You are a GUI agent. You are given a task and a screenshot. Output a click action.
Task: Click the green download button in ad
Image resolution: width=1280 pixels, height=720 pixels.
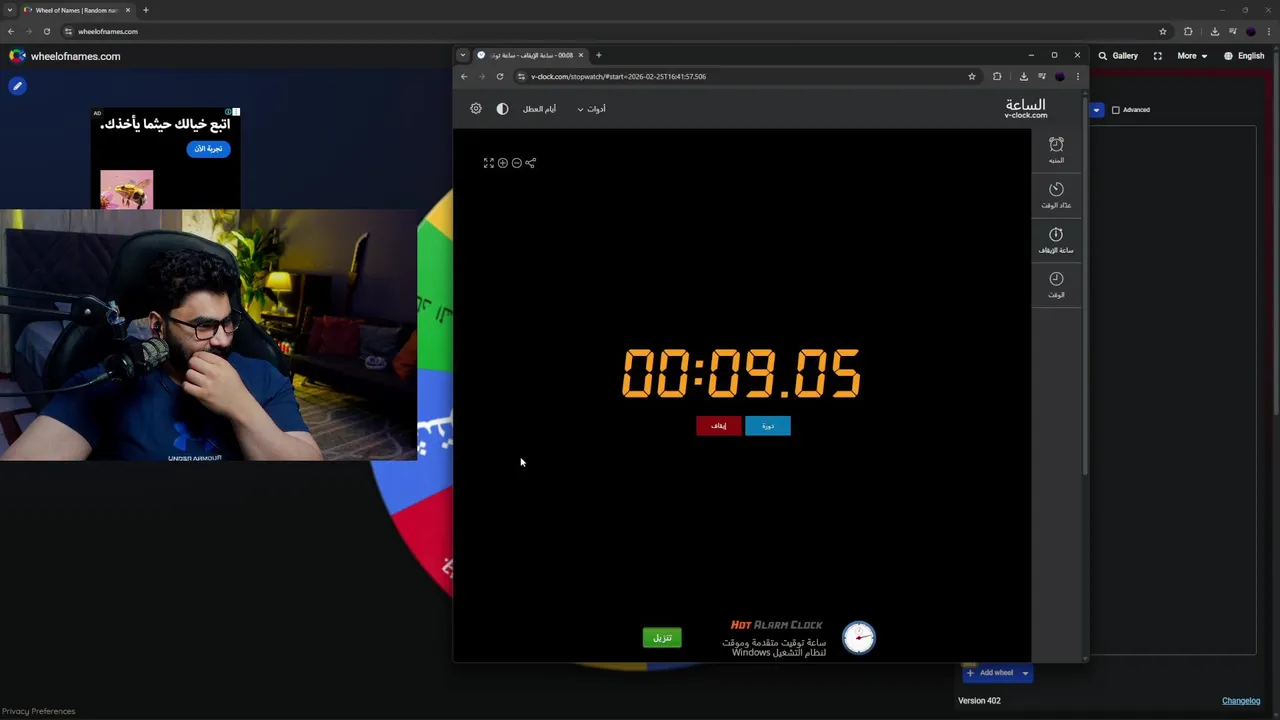[x=662, y=637]
